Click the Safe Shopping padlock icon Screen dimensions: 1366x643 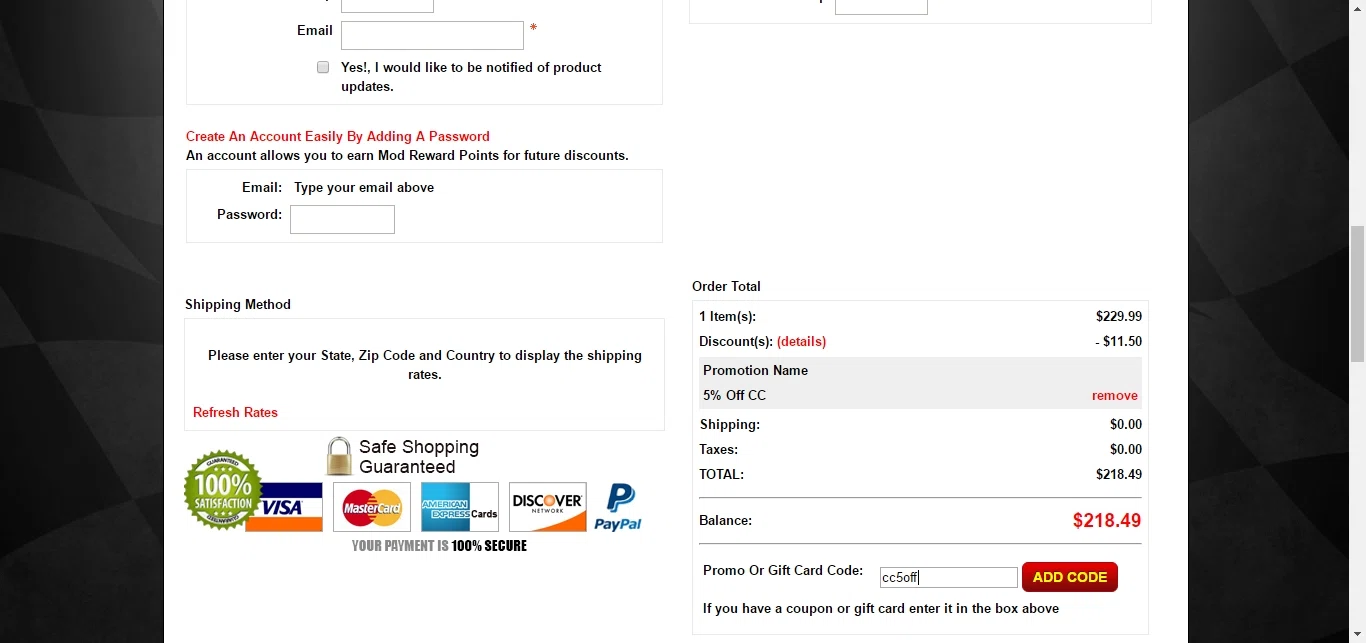click(x=339, y=456)
